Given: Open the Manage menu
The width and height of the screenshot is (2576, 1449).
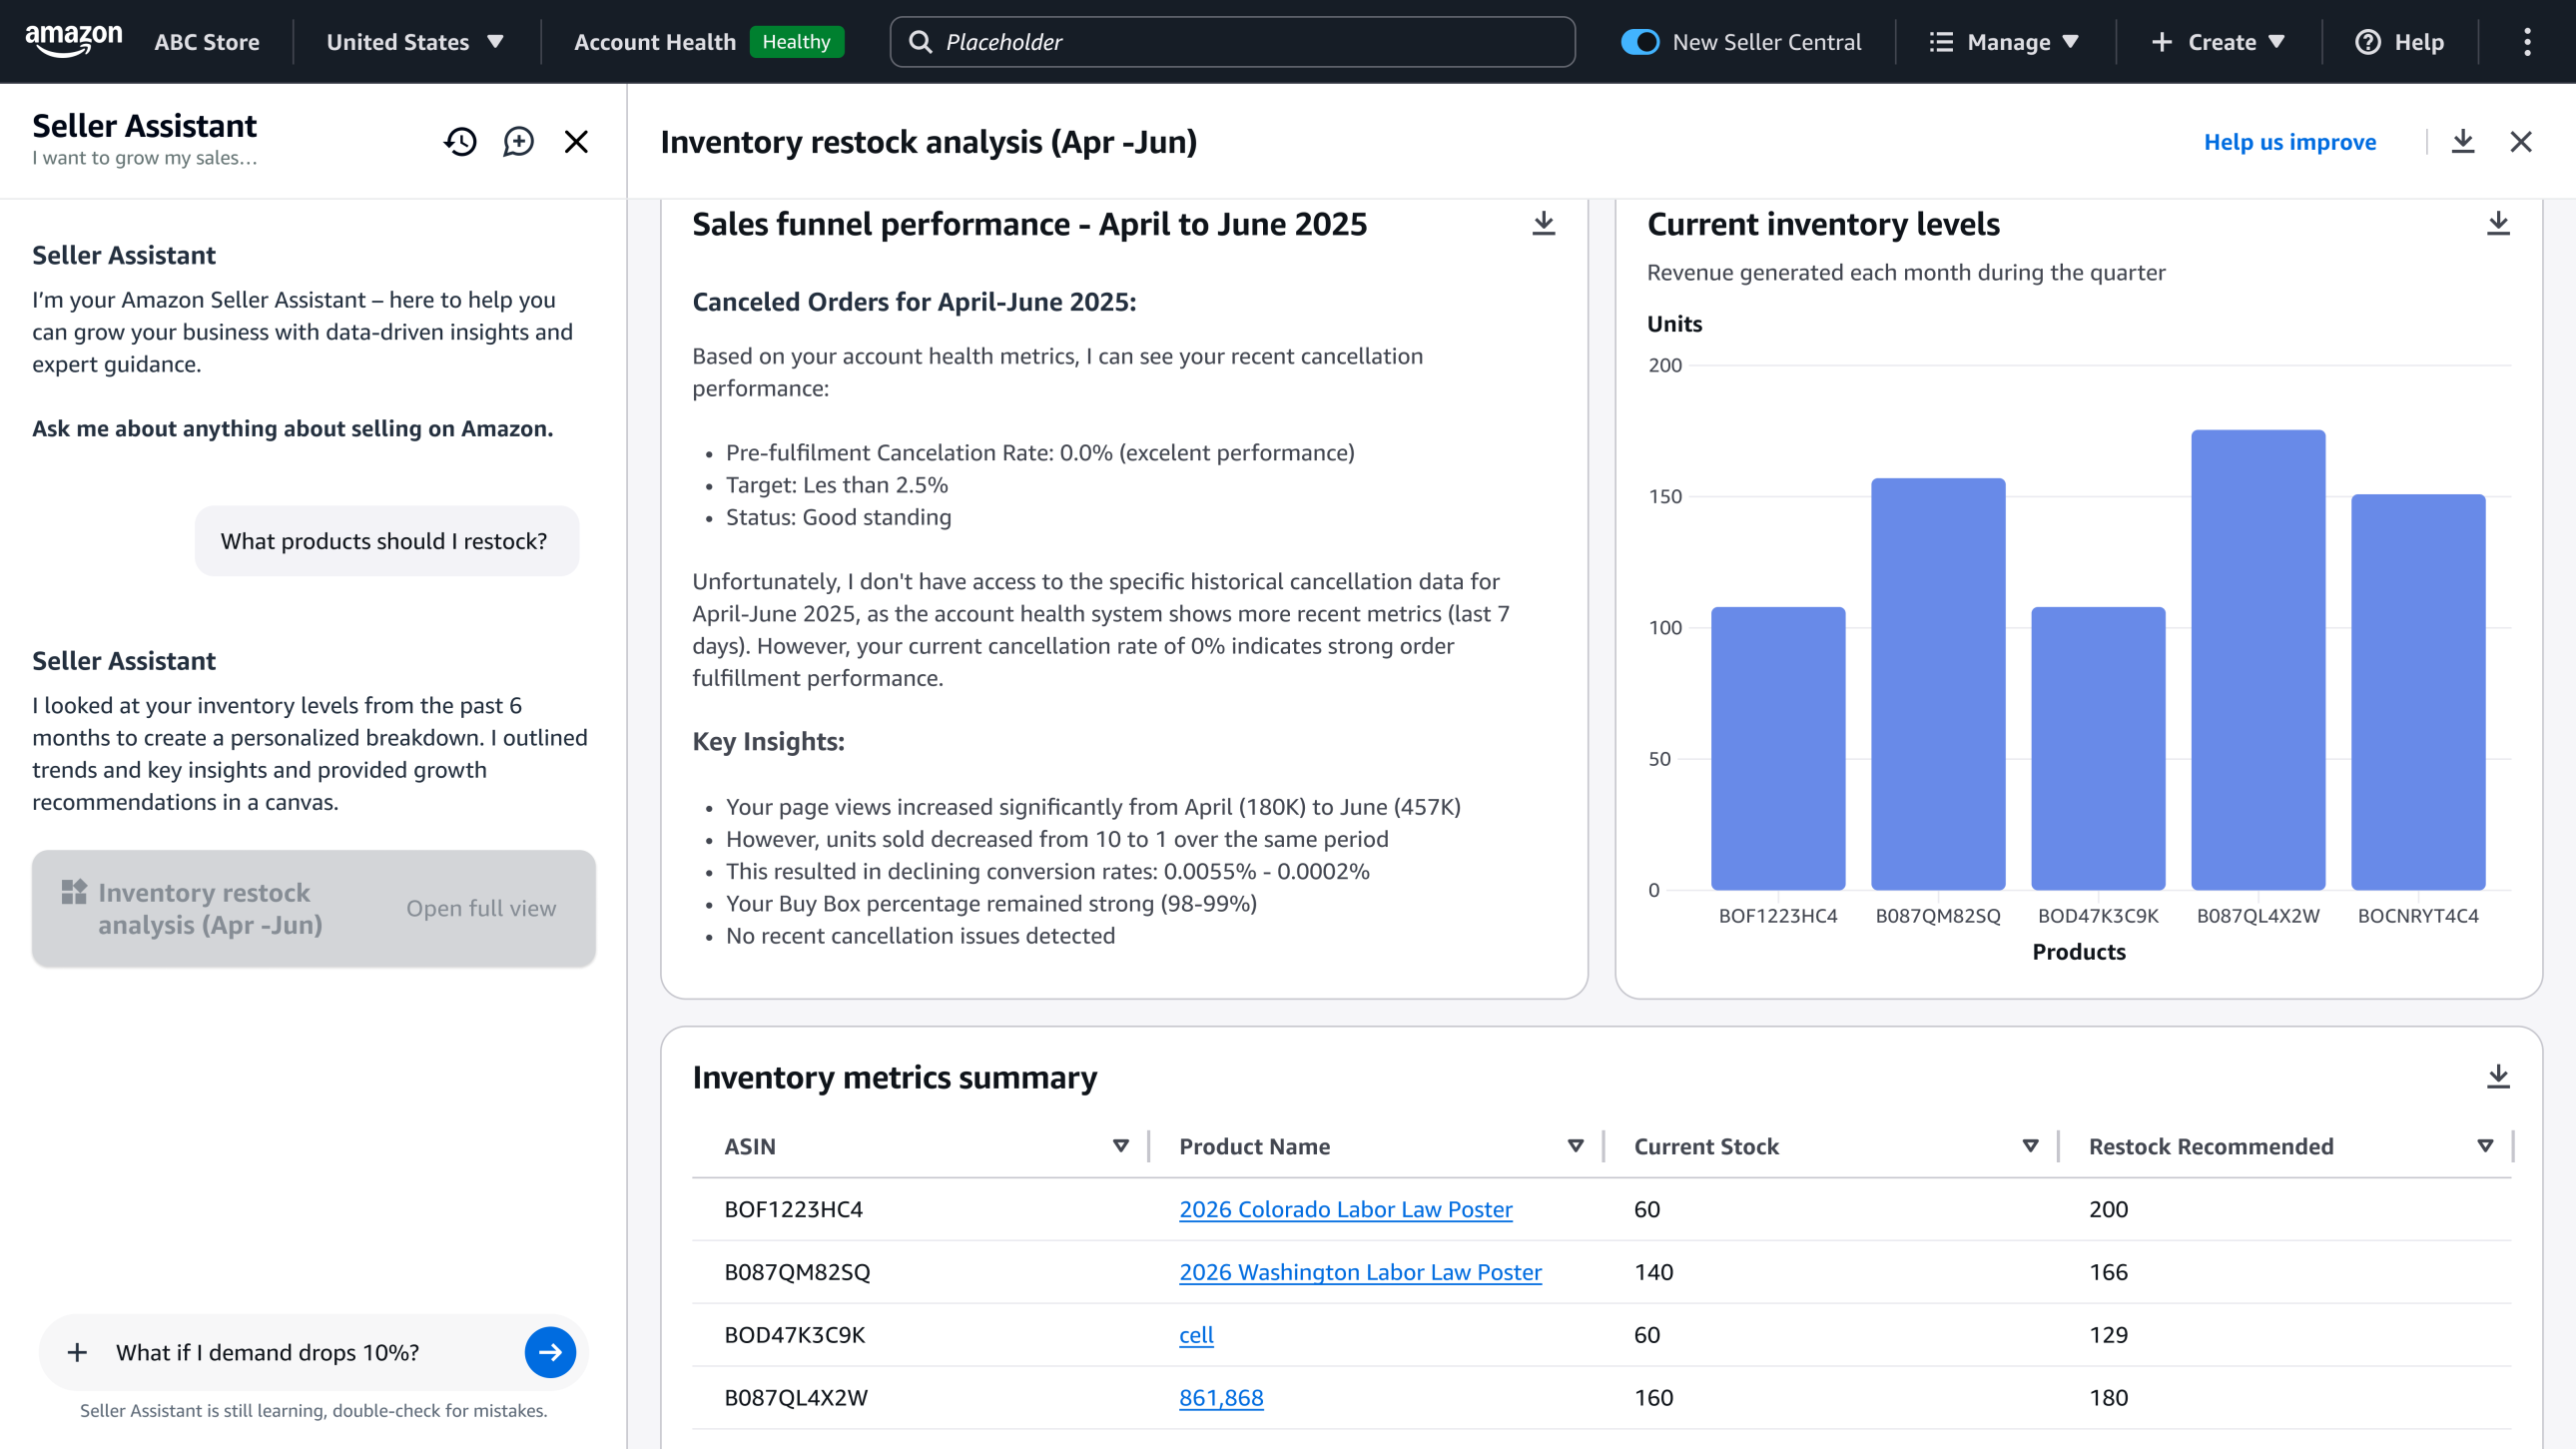Looking at the screenshot, I should click(x=2004, y=42).
